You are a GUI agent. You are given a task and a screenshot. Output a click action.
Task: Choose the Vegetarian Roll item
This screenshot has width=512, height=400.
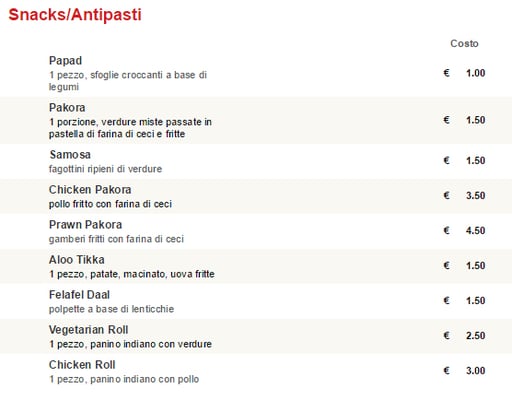tap(89, 330)
